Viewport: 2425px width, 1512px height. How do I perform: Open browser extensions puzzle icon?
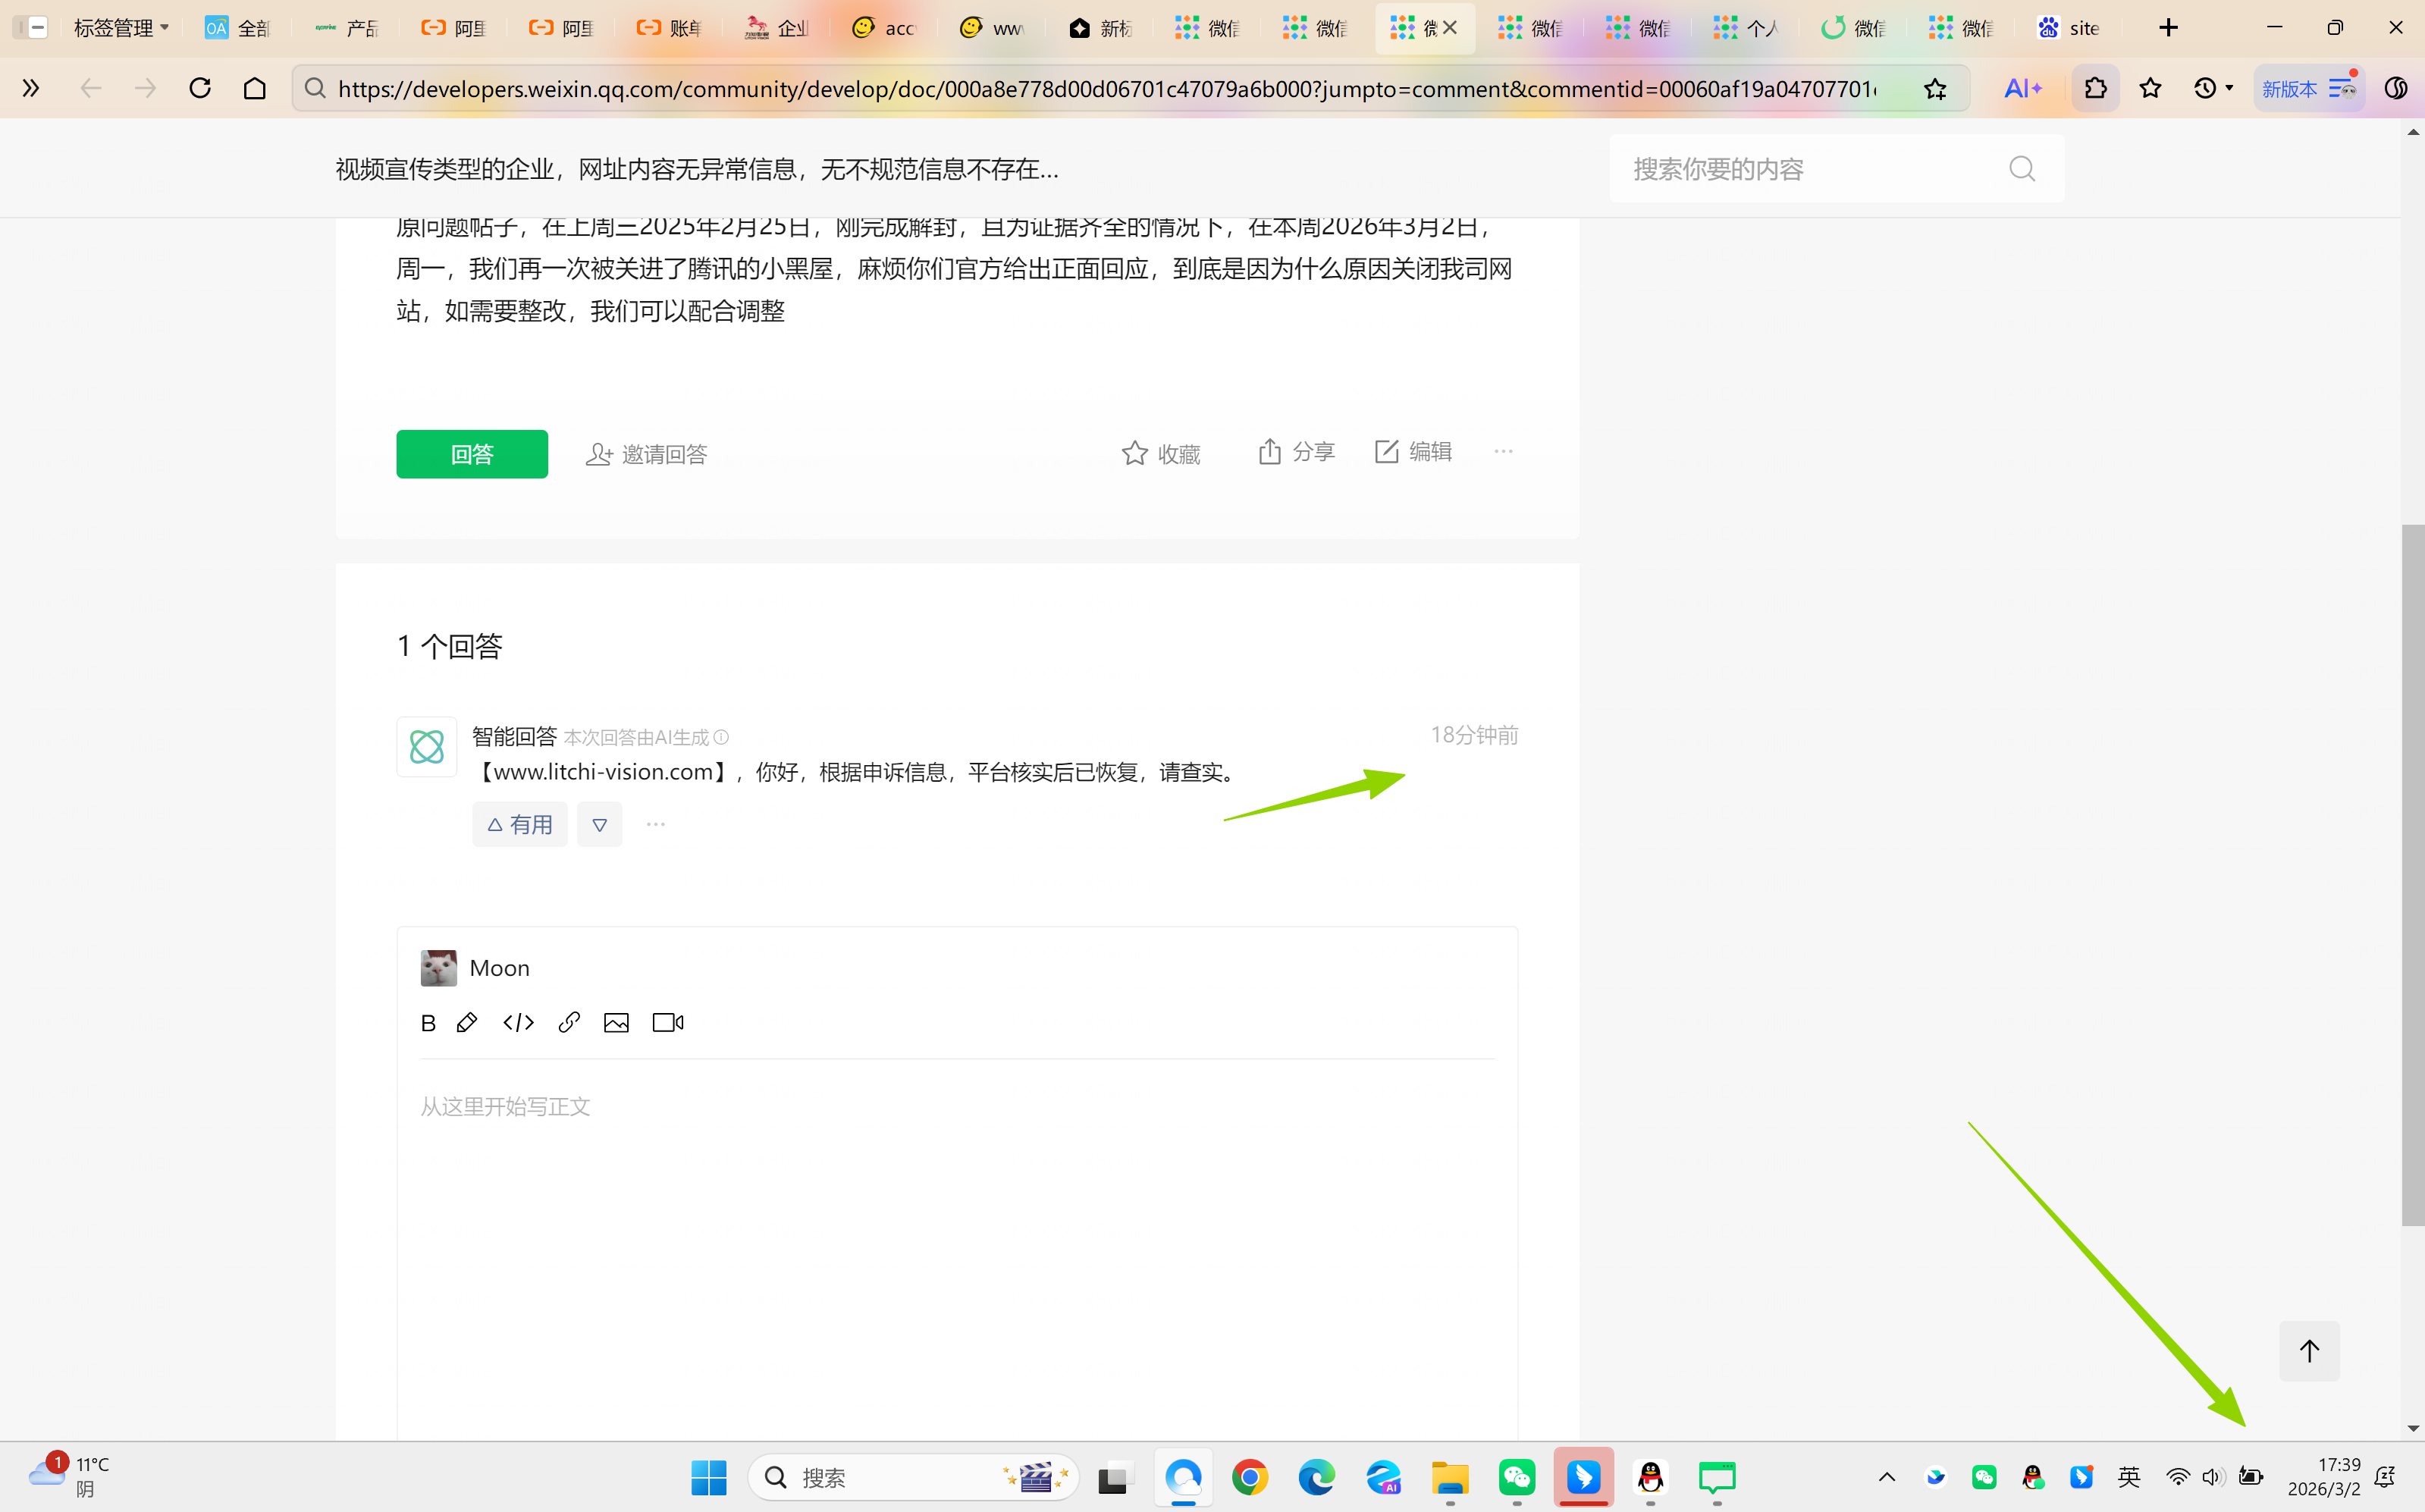2095,89
